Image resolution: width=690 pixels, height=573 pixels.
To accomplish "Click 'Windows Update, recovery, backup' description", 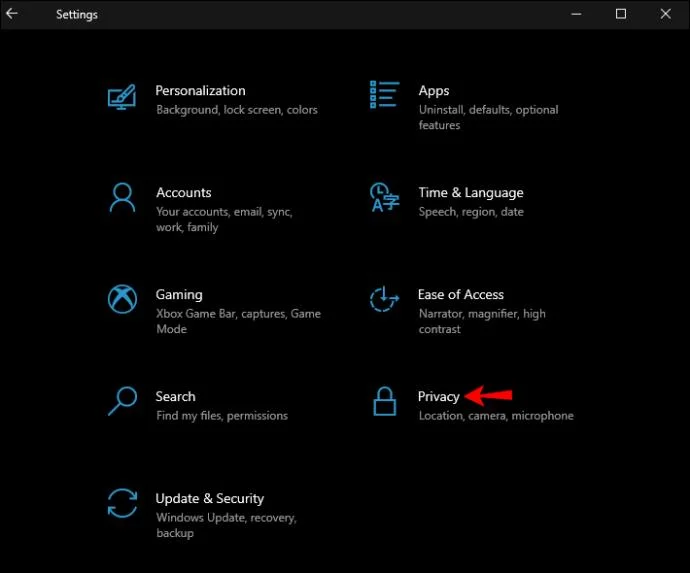I will [x=226, y=525].
